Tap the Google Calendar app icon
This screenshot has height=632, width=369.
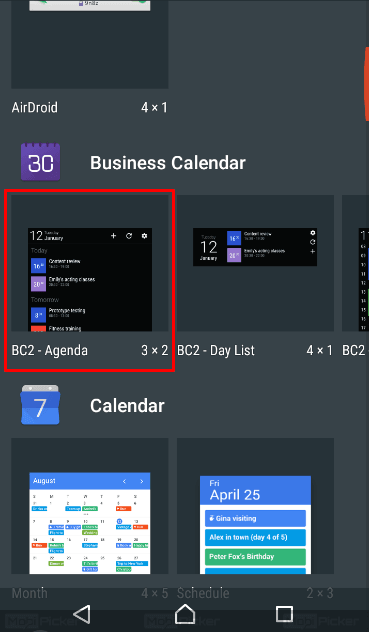point(40,405)
